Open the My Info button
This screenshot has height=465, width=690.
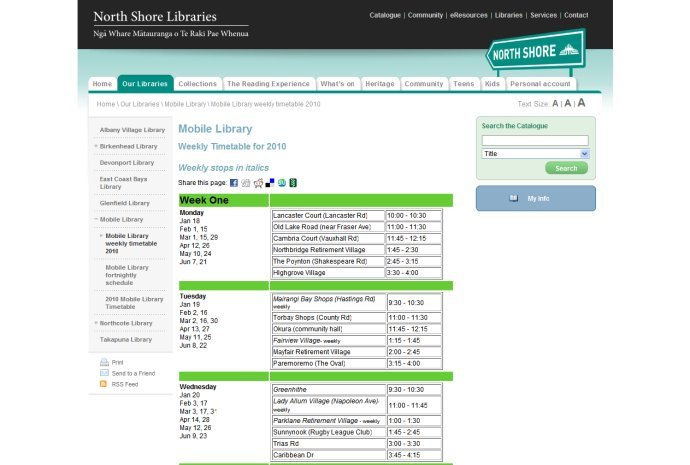535,198
